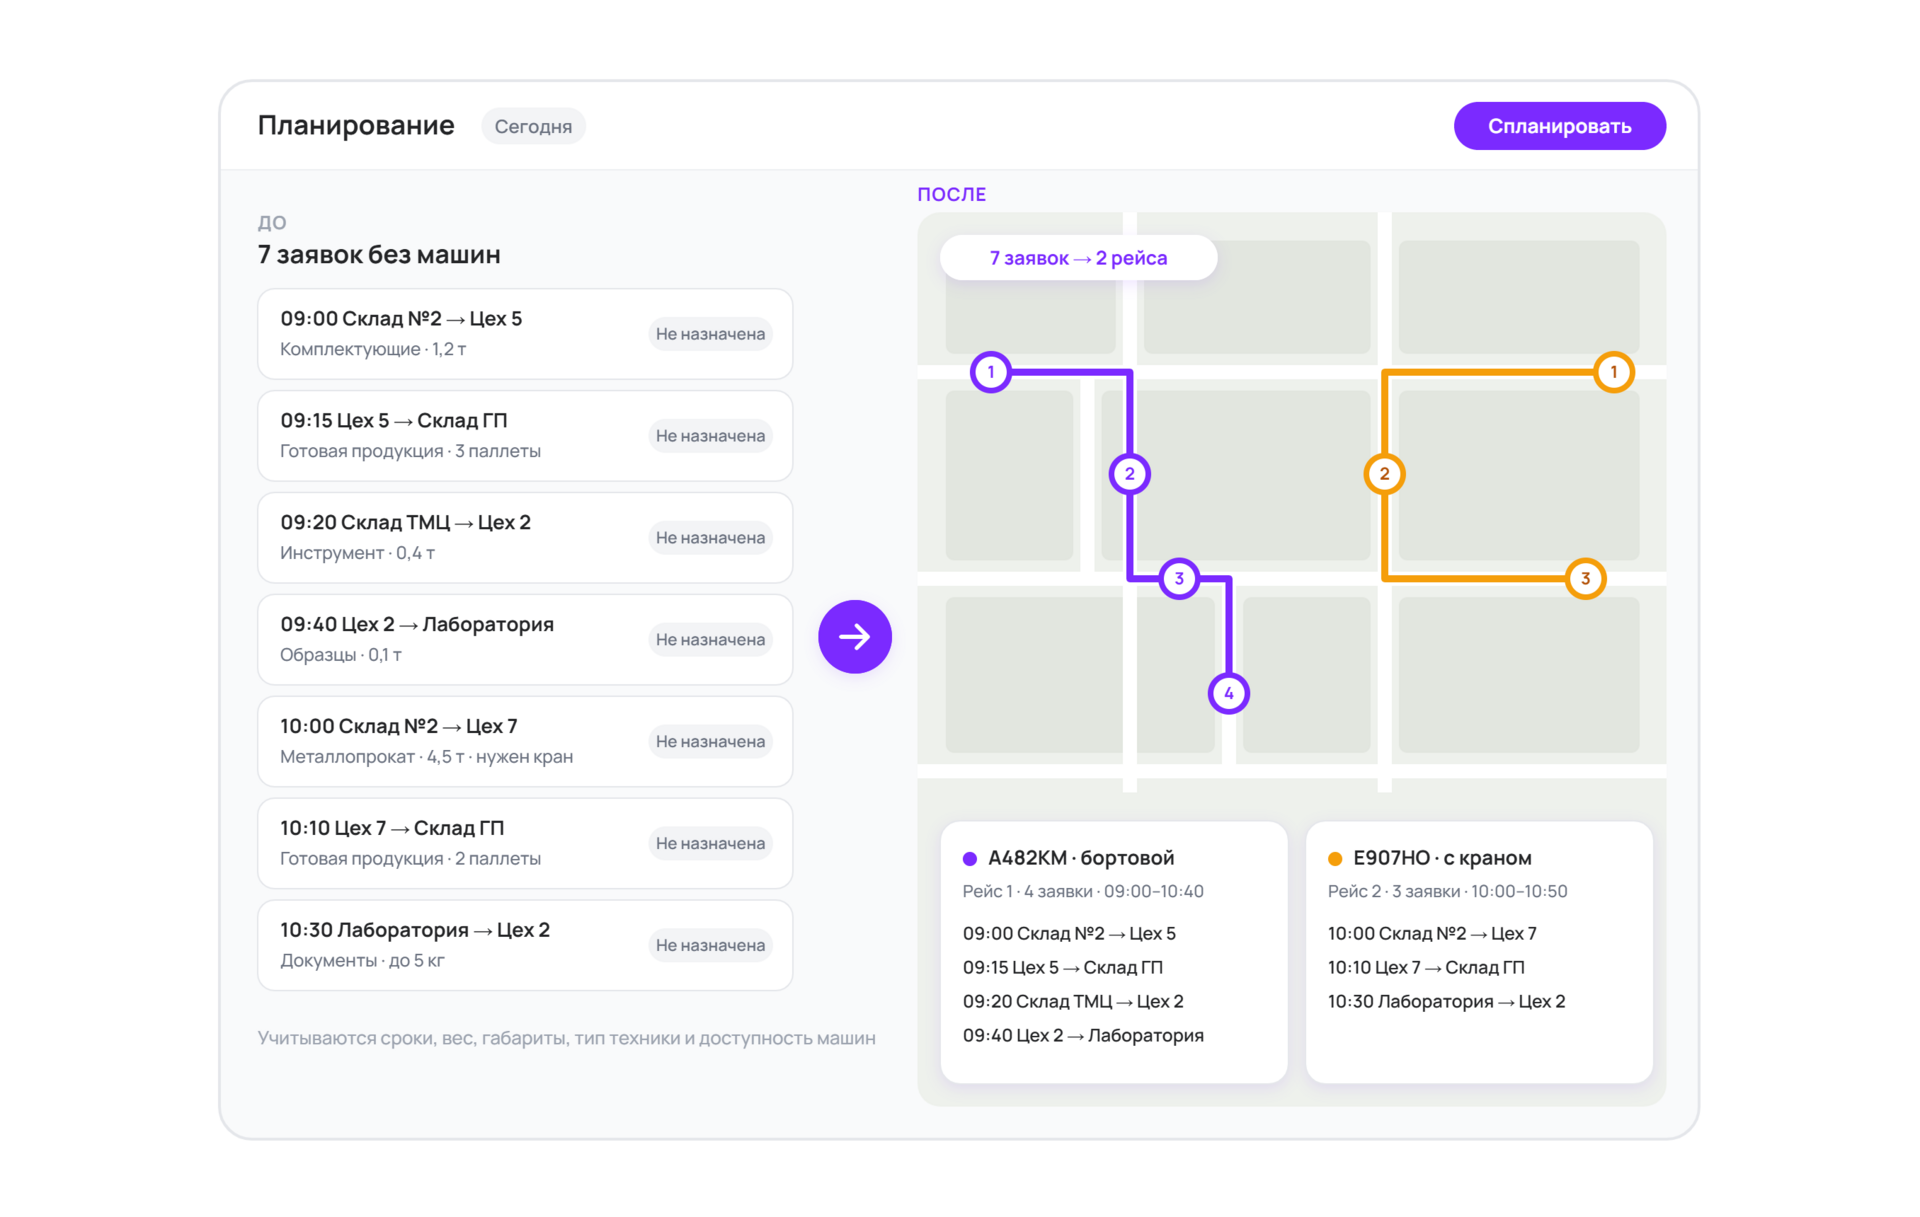Screen dimensions: 1920x1217
Task: Click the 7 заявок без машин heading
Action: (379, 255)
